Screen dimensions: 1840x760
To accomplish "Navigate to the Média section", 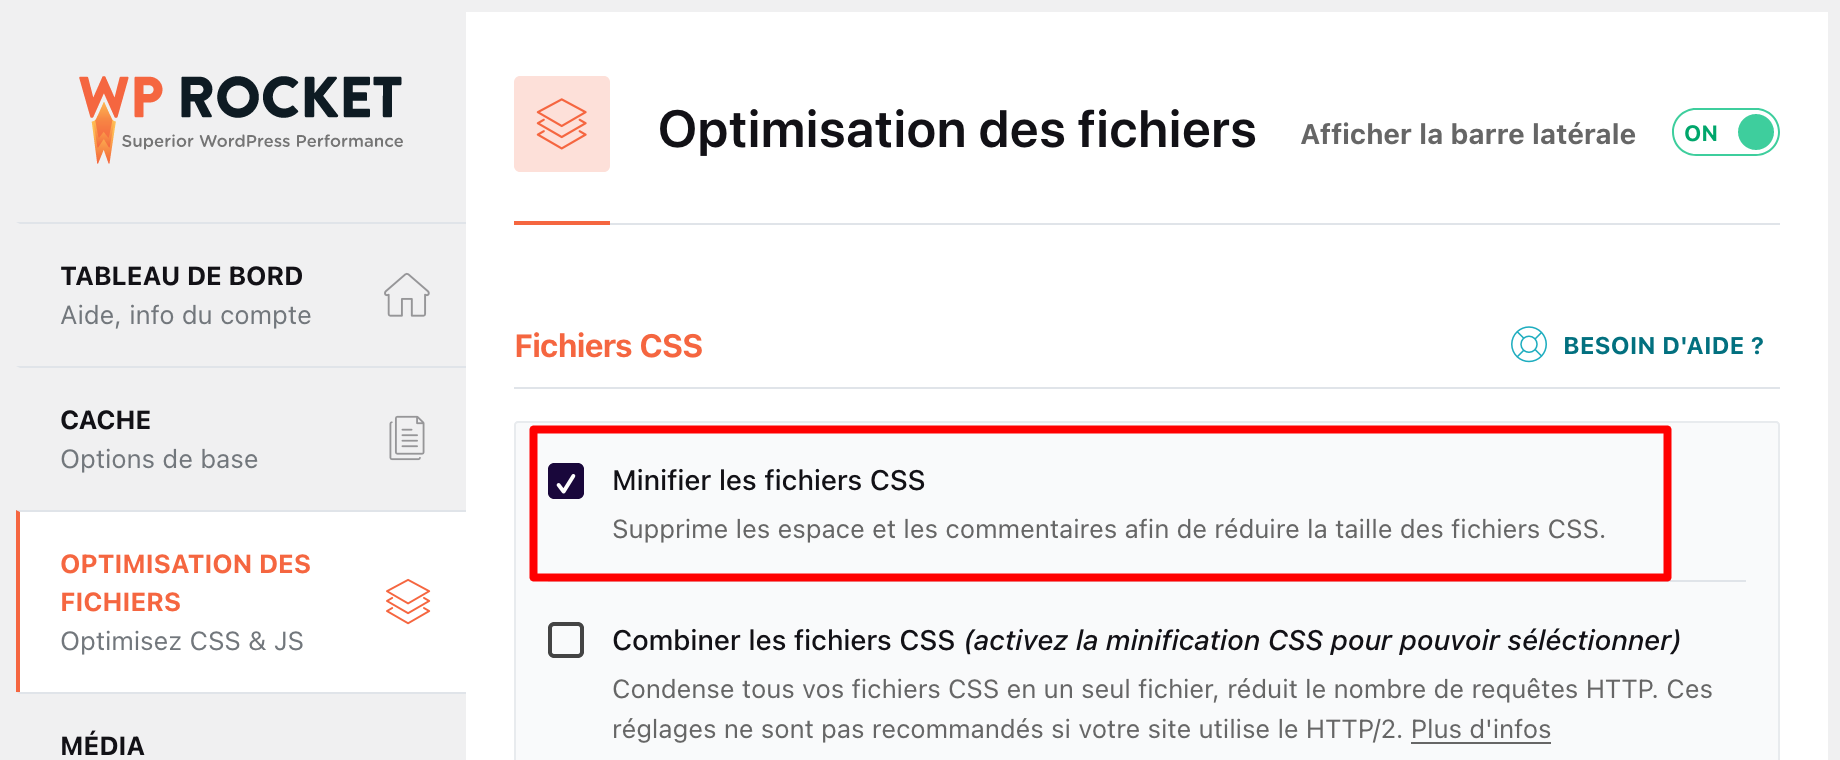I will (103, 744).
